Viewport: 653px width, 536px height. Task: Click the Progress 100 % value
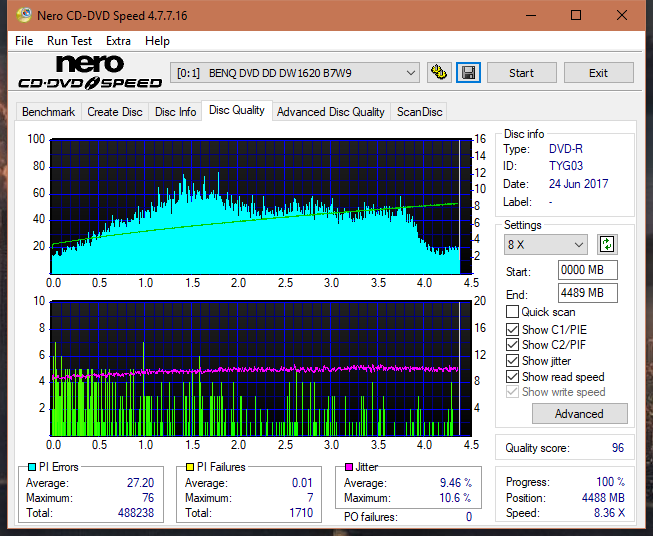[x=611, y=482]
